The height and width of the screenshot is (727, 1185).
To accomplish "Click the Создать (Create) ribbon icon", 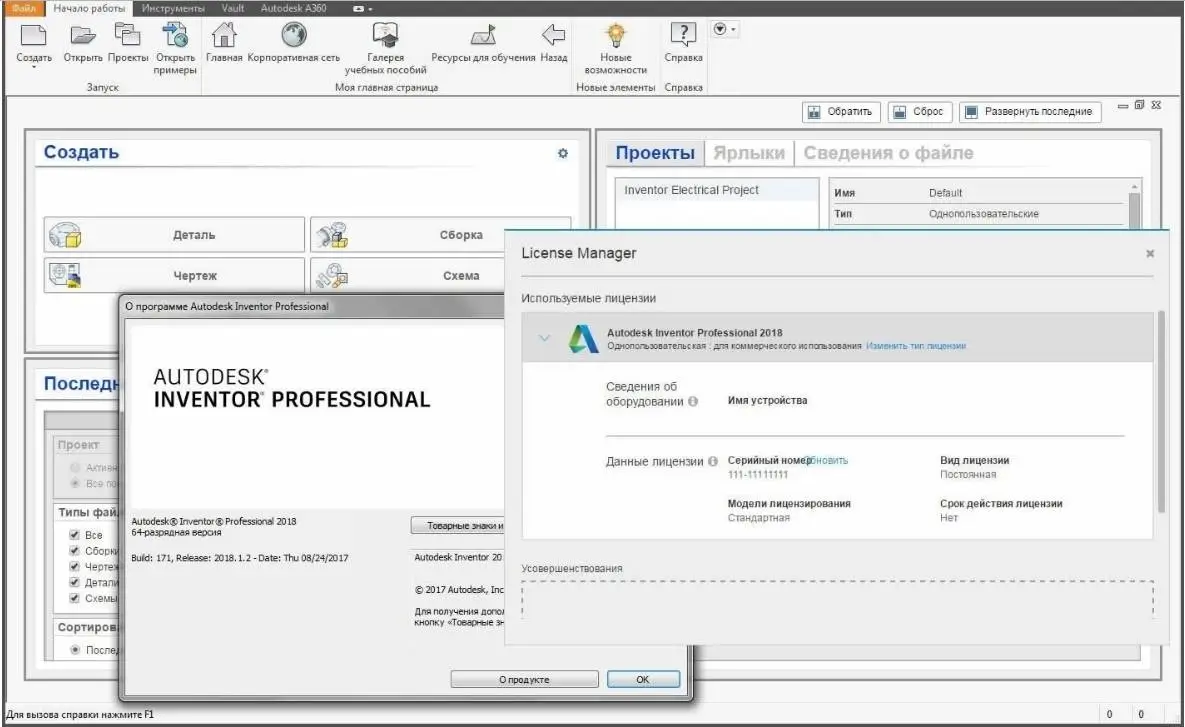I will (33, 36).
